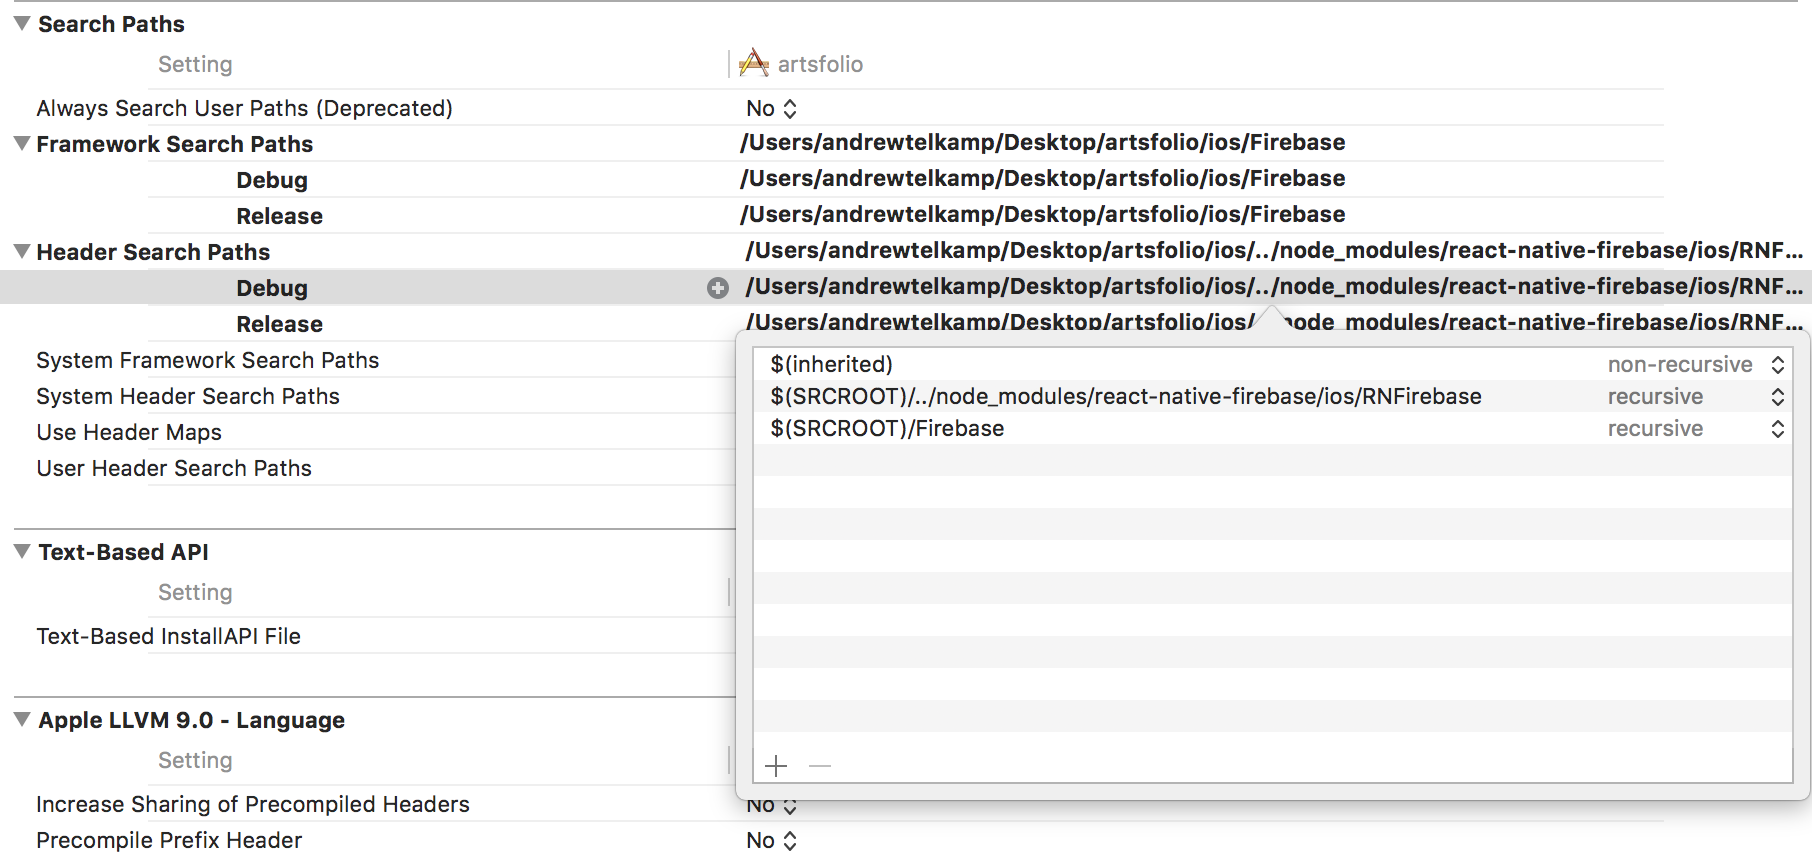Select Release under Header Search Paths
Viewport: 1812px width, 852px height.
(x=280, y=324)
